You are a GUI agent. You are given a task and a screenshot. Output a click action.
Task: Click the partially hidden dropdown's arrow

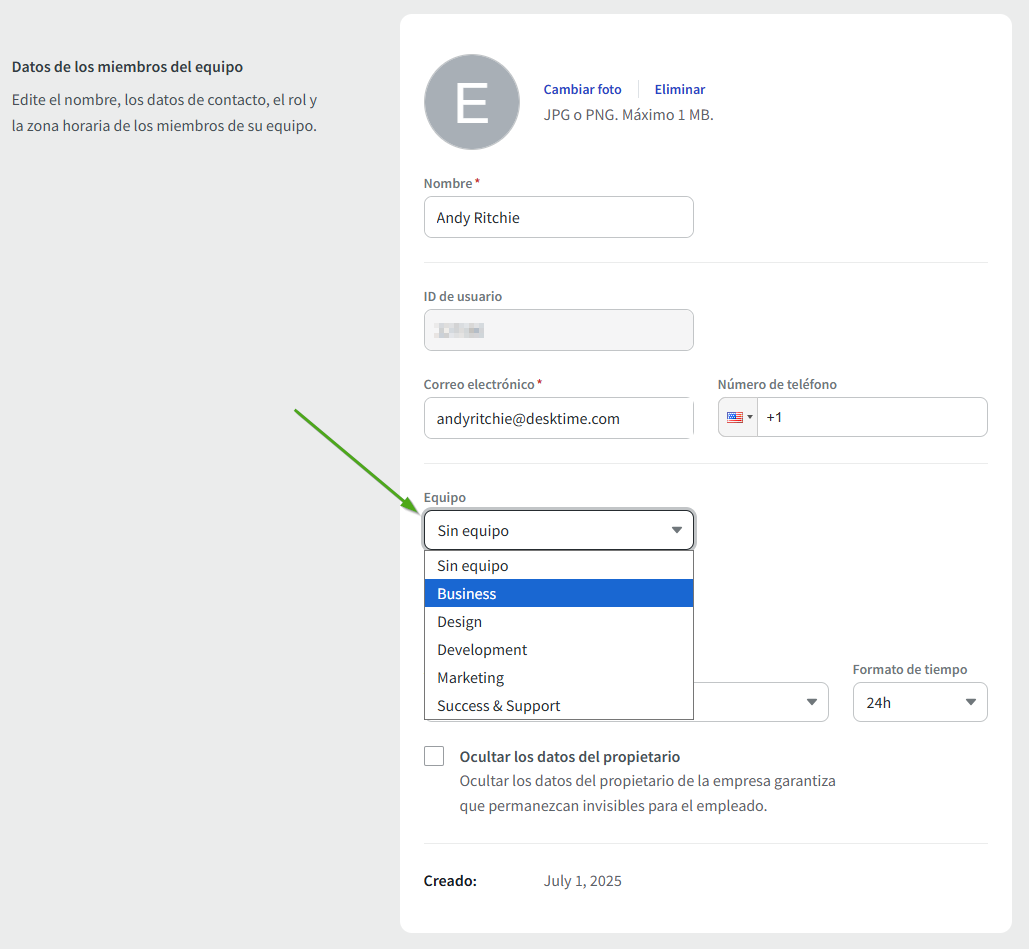[x=812, y=702]
